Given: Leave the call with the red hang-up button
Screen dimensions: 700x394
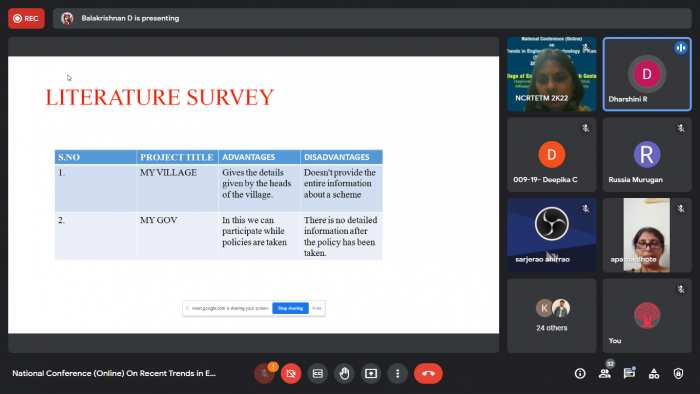Looking at the screenshot, I should click(428, 373).
